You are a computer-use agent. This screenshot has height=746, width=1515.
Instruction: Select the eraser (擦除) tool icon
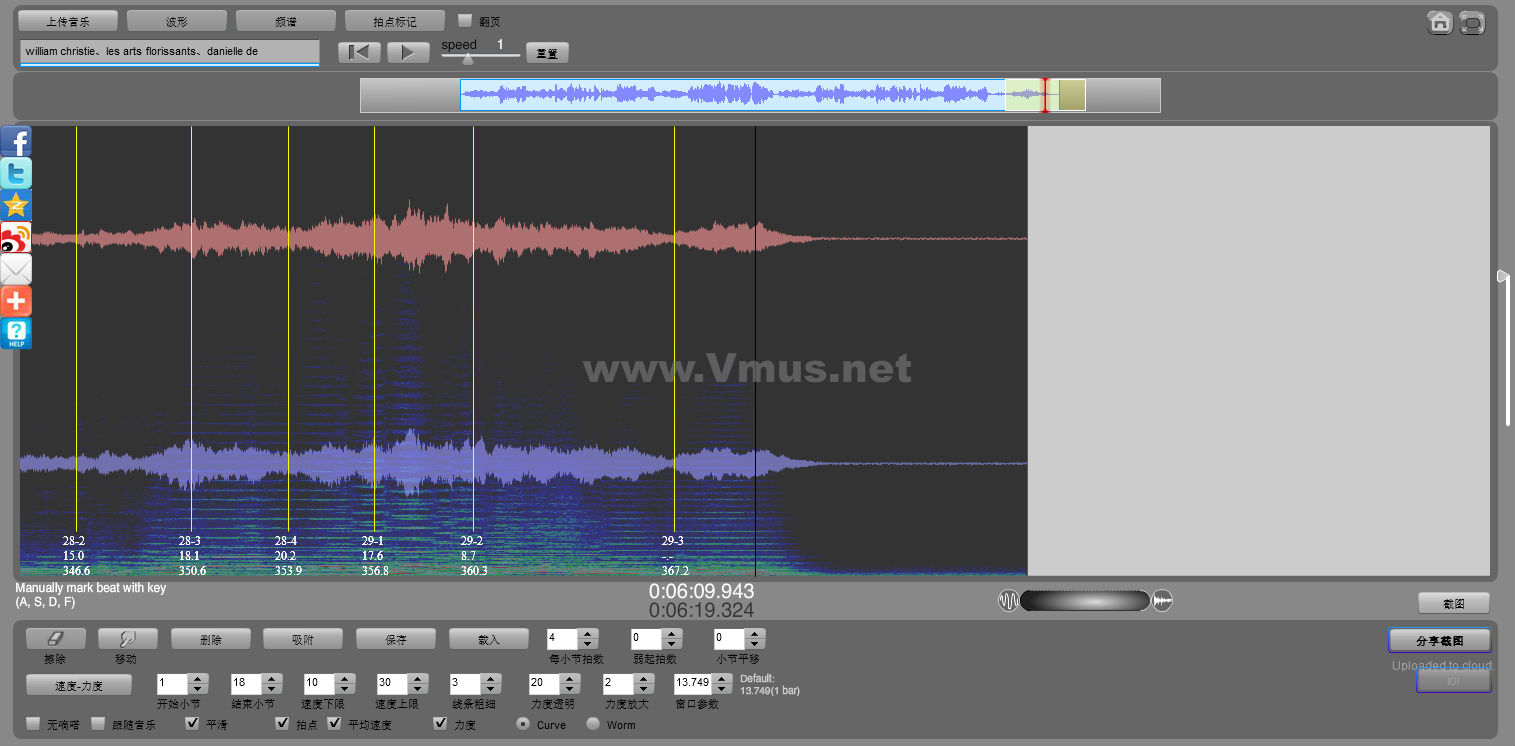click(x=55, y=638)
